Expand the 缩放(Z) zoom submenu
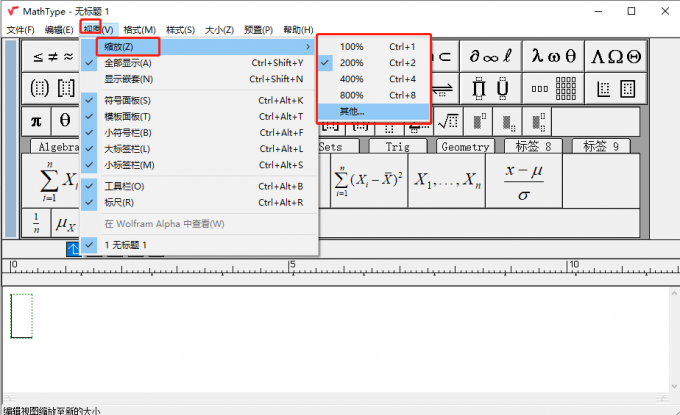680x415 pixels. [199, 46]
